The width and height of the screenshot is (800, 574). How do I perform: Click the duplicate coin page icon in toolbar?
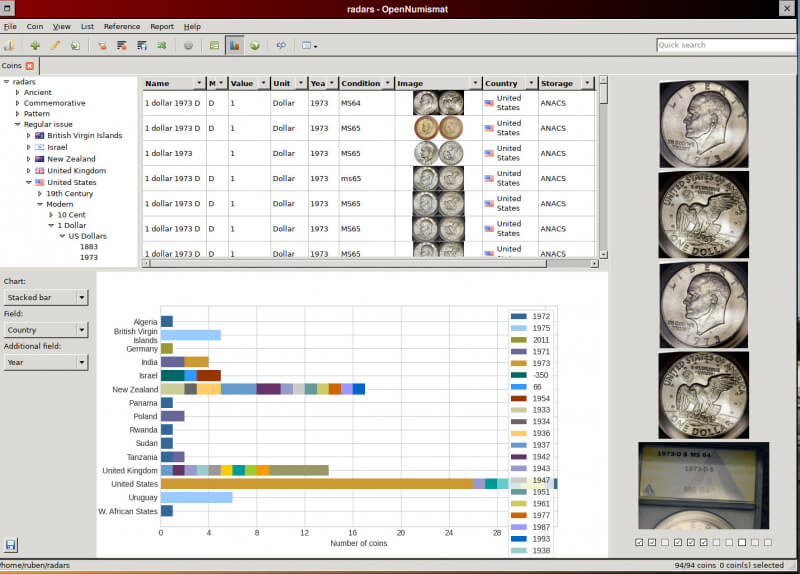[x=75, y=45]
